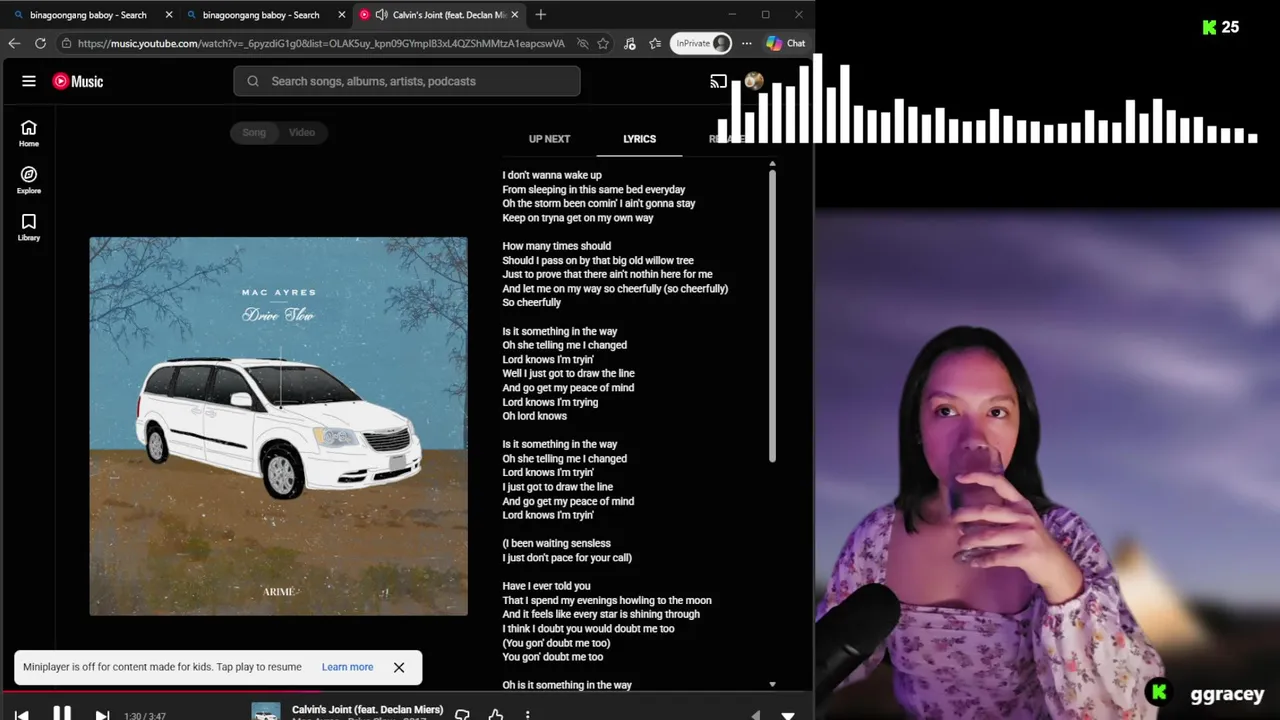Click the Kick logo next to ggracey
Image resolution: width=1280 pixels, height=720 pixels.
1159,692
